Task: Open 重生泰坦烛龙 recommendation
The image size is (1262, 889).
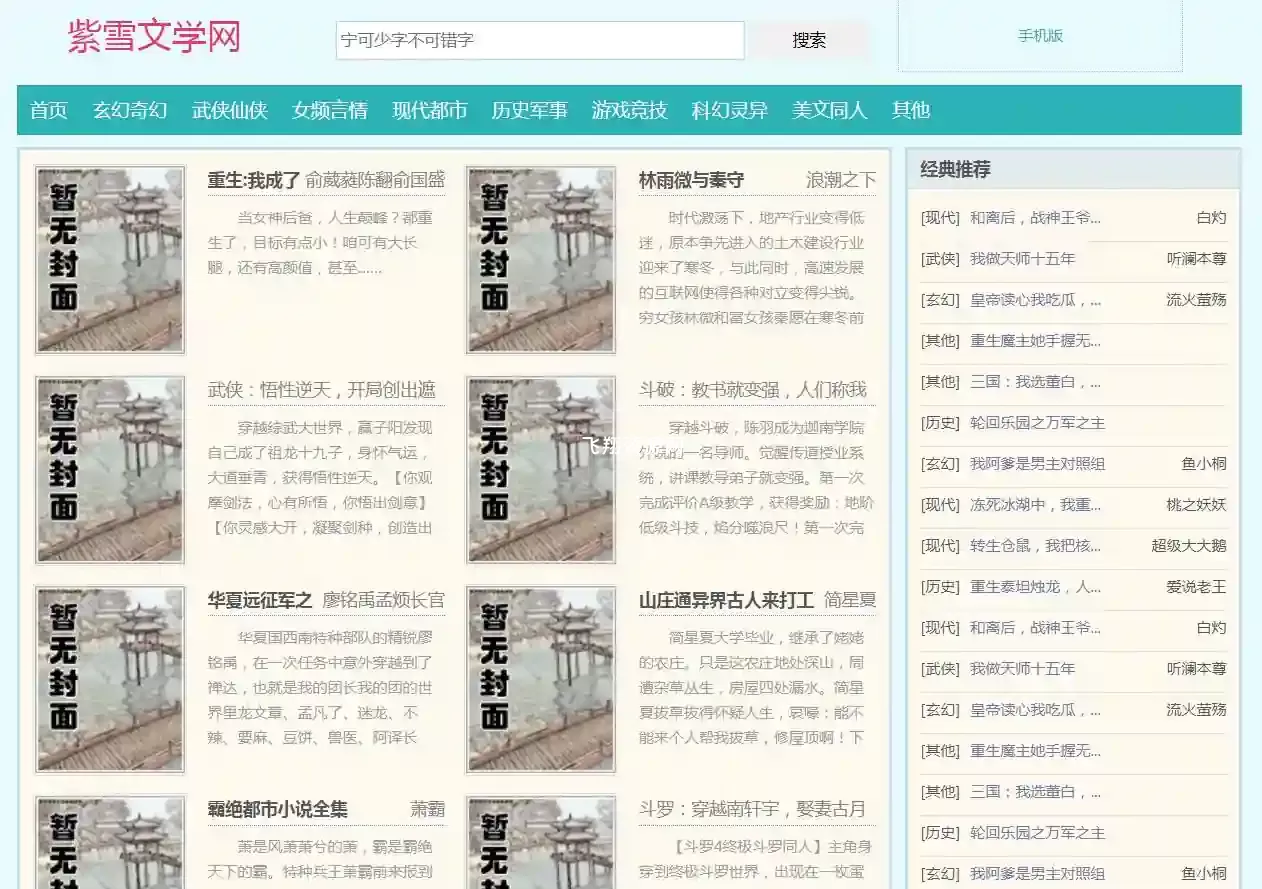Action: coord(1035,587)
